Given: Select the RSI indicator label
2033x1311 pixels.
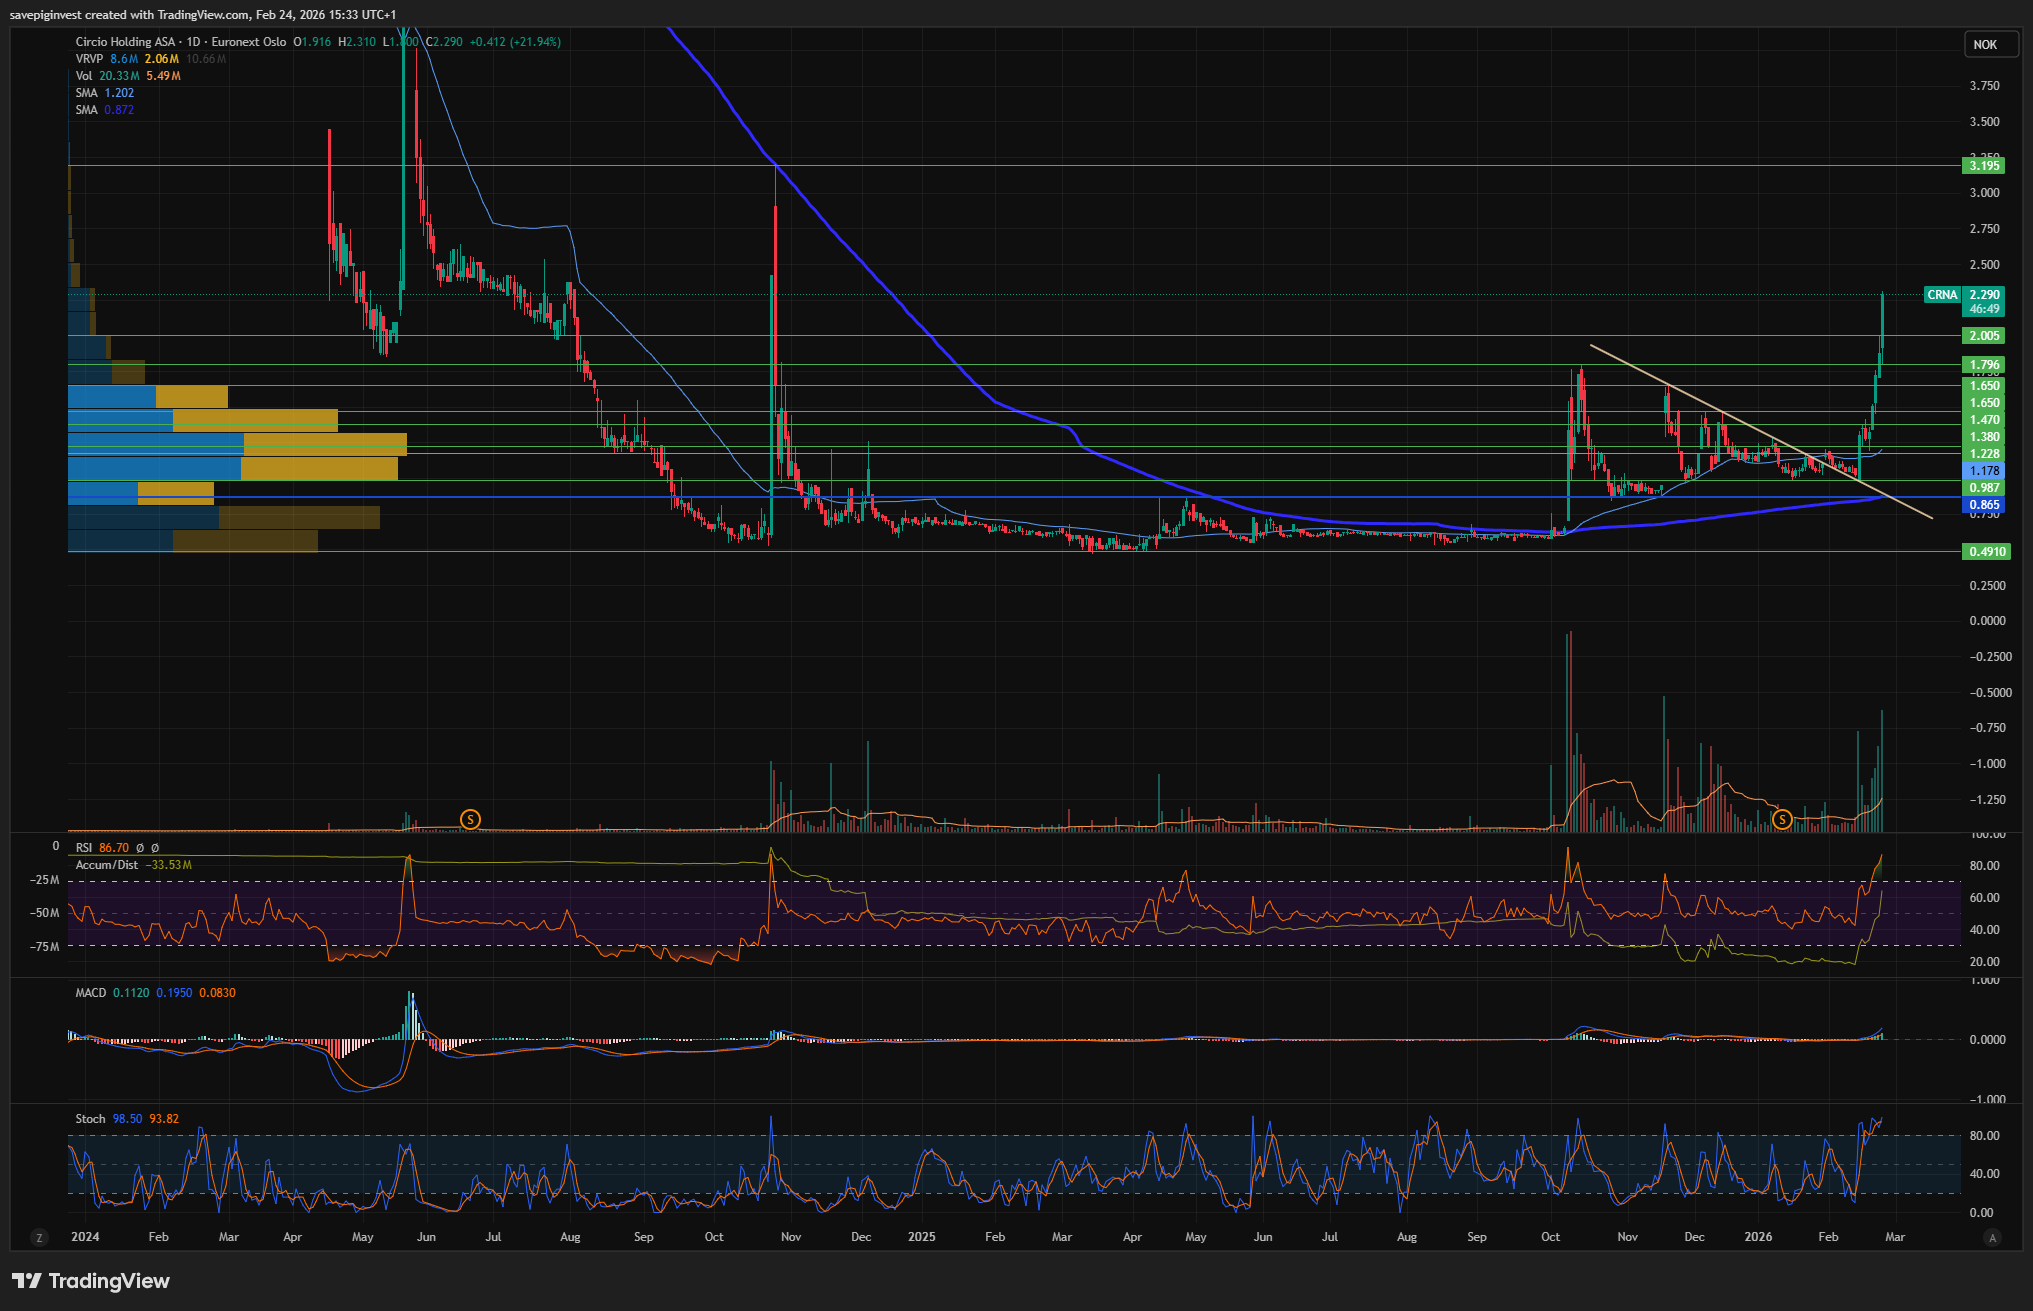Looking at the screenshot, I should (x=84, y=848).
